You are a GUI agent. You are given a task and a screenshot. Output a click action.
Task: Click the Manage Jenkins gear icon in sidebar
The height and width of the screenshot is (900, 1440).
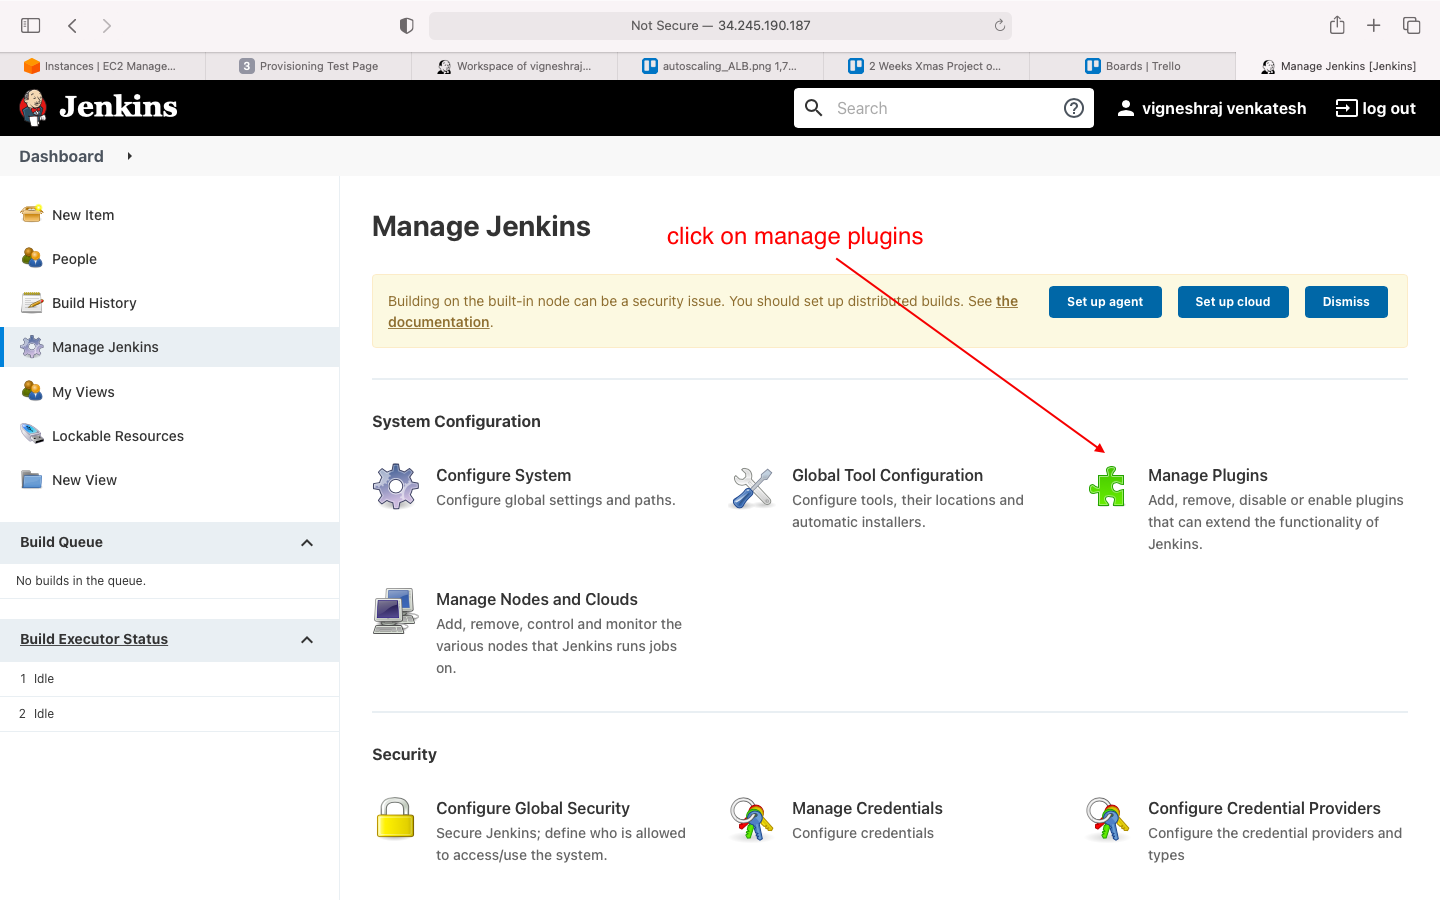(32, 347)
